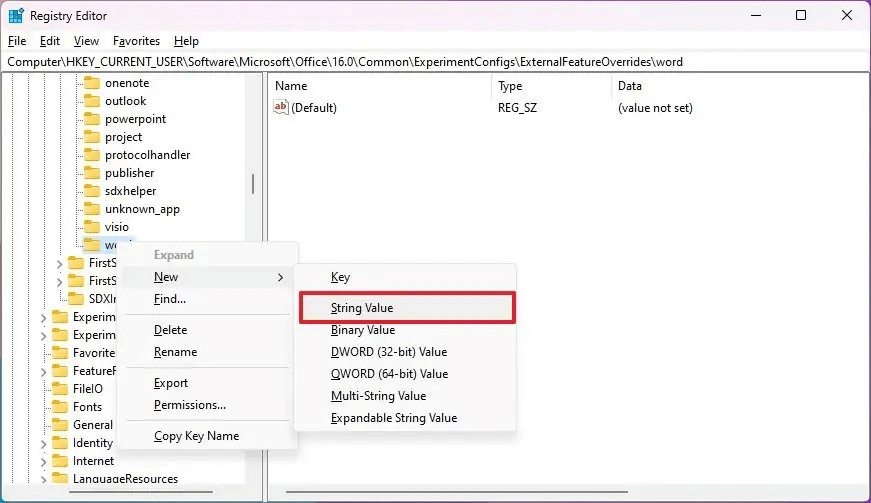
Task: Select DWORD (32-bit) Value option
Action: click(389, 352)
